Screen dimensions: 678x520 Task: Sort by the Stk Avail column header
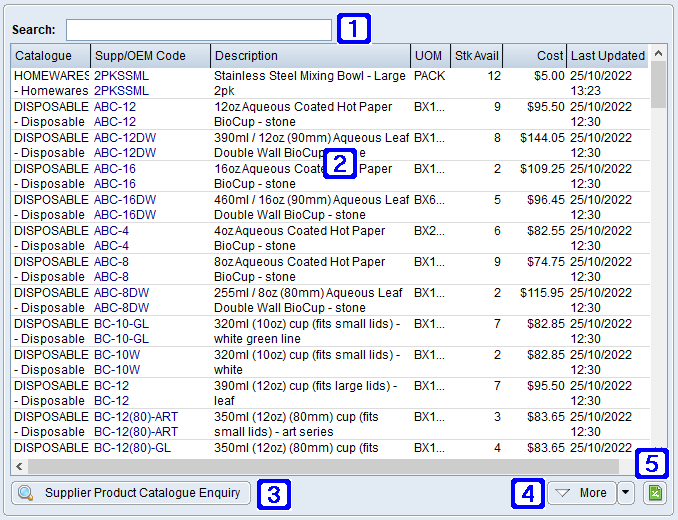pos(477,56)
